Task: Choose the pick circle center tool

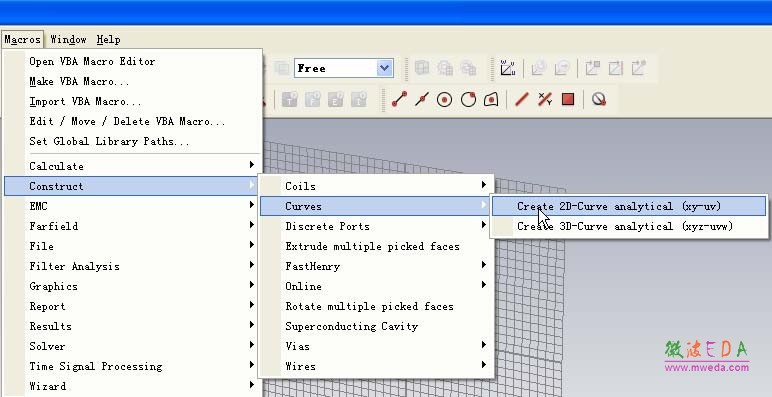Action: pos(445,99)
